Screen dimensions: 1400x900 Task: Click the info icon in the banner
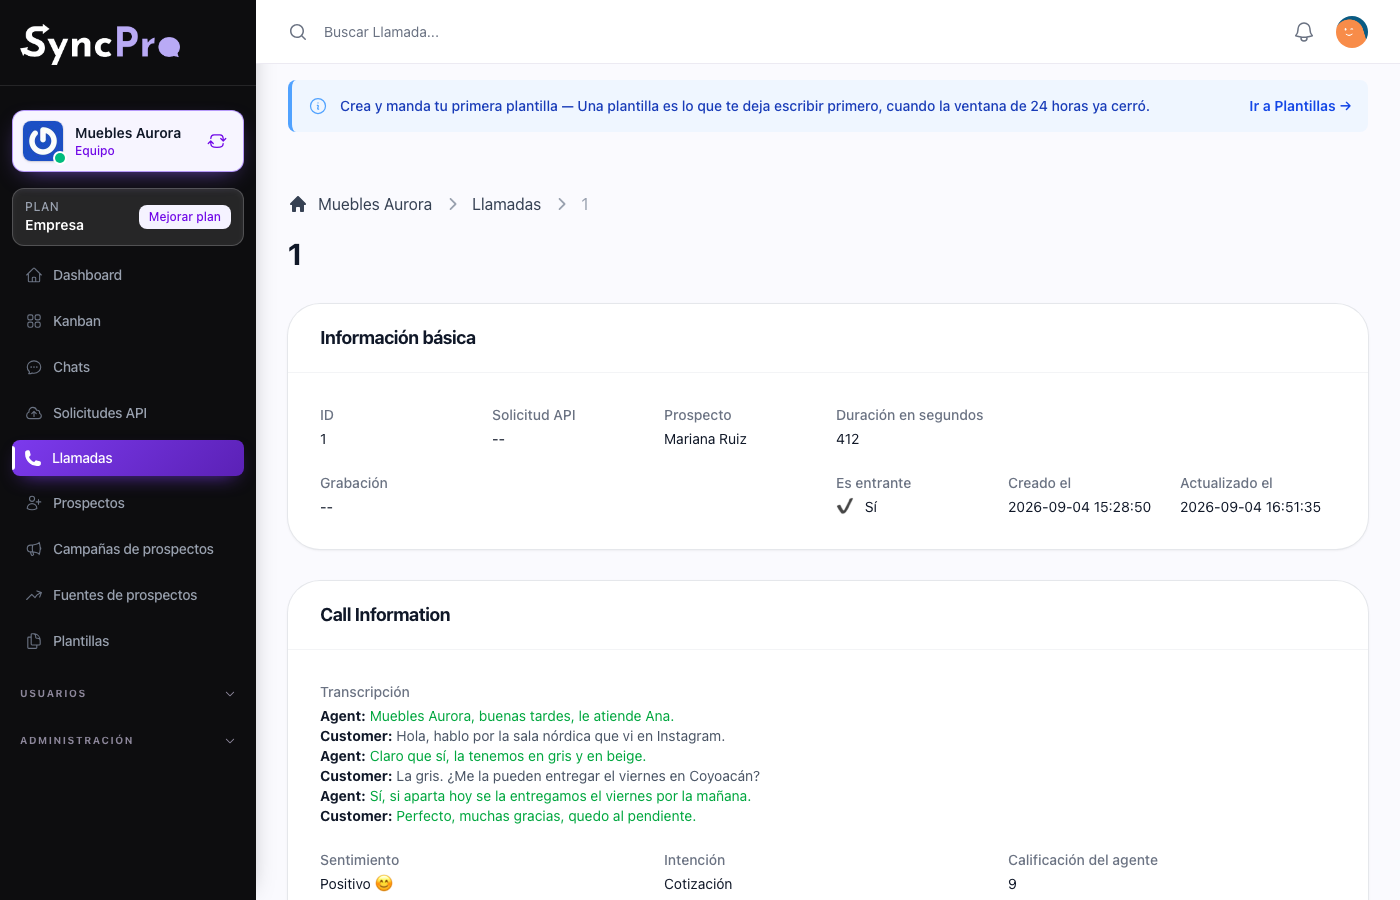tap(318, 106)
